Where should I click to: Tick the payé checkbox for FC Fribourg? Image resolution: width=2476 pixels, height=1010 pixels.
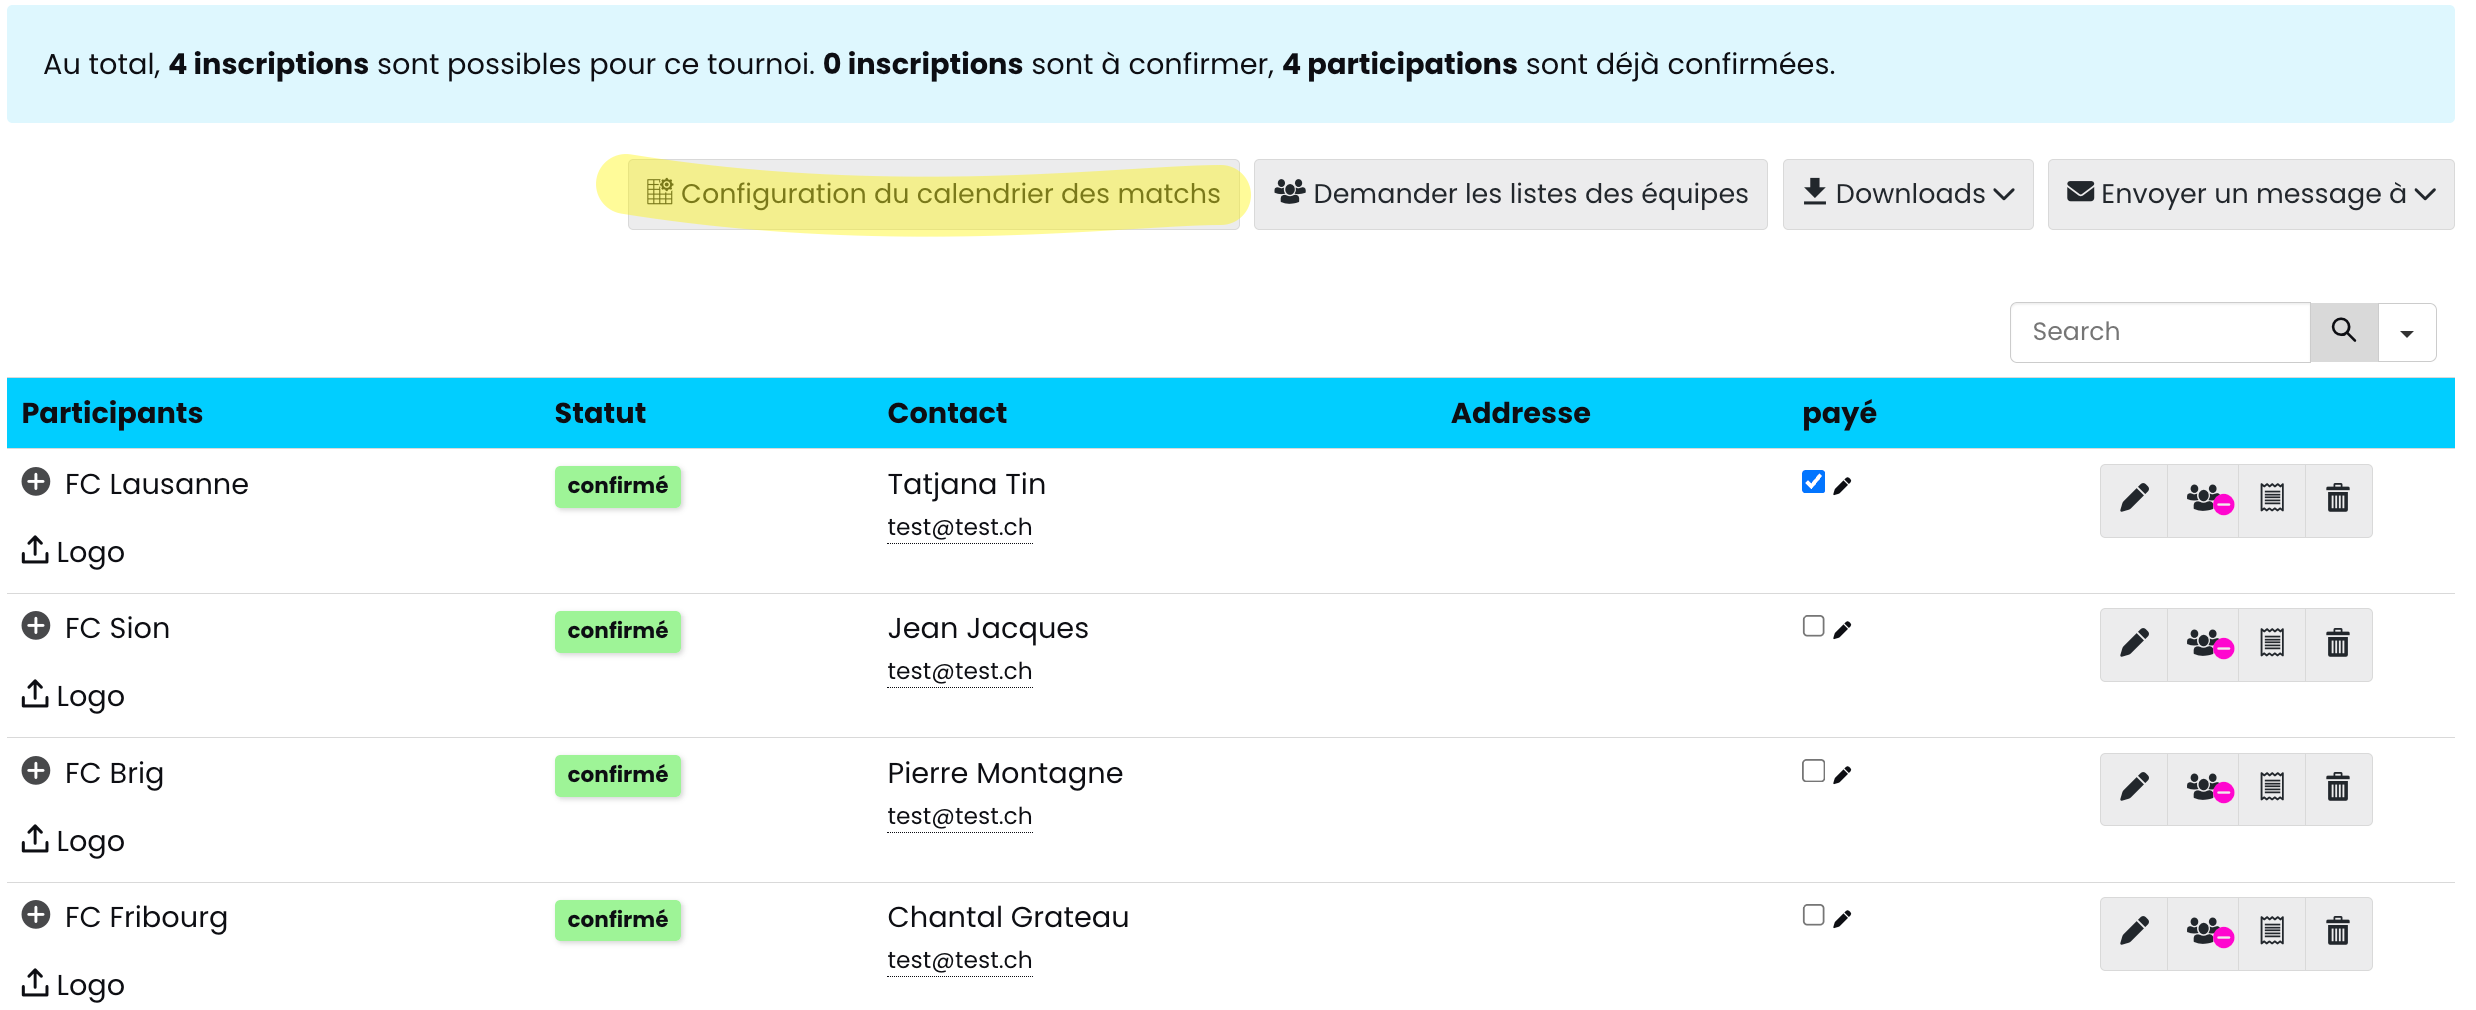[1813, 915]
